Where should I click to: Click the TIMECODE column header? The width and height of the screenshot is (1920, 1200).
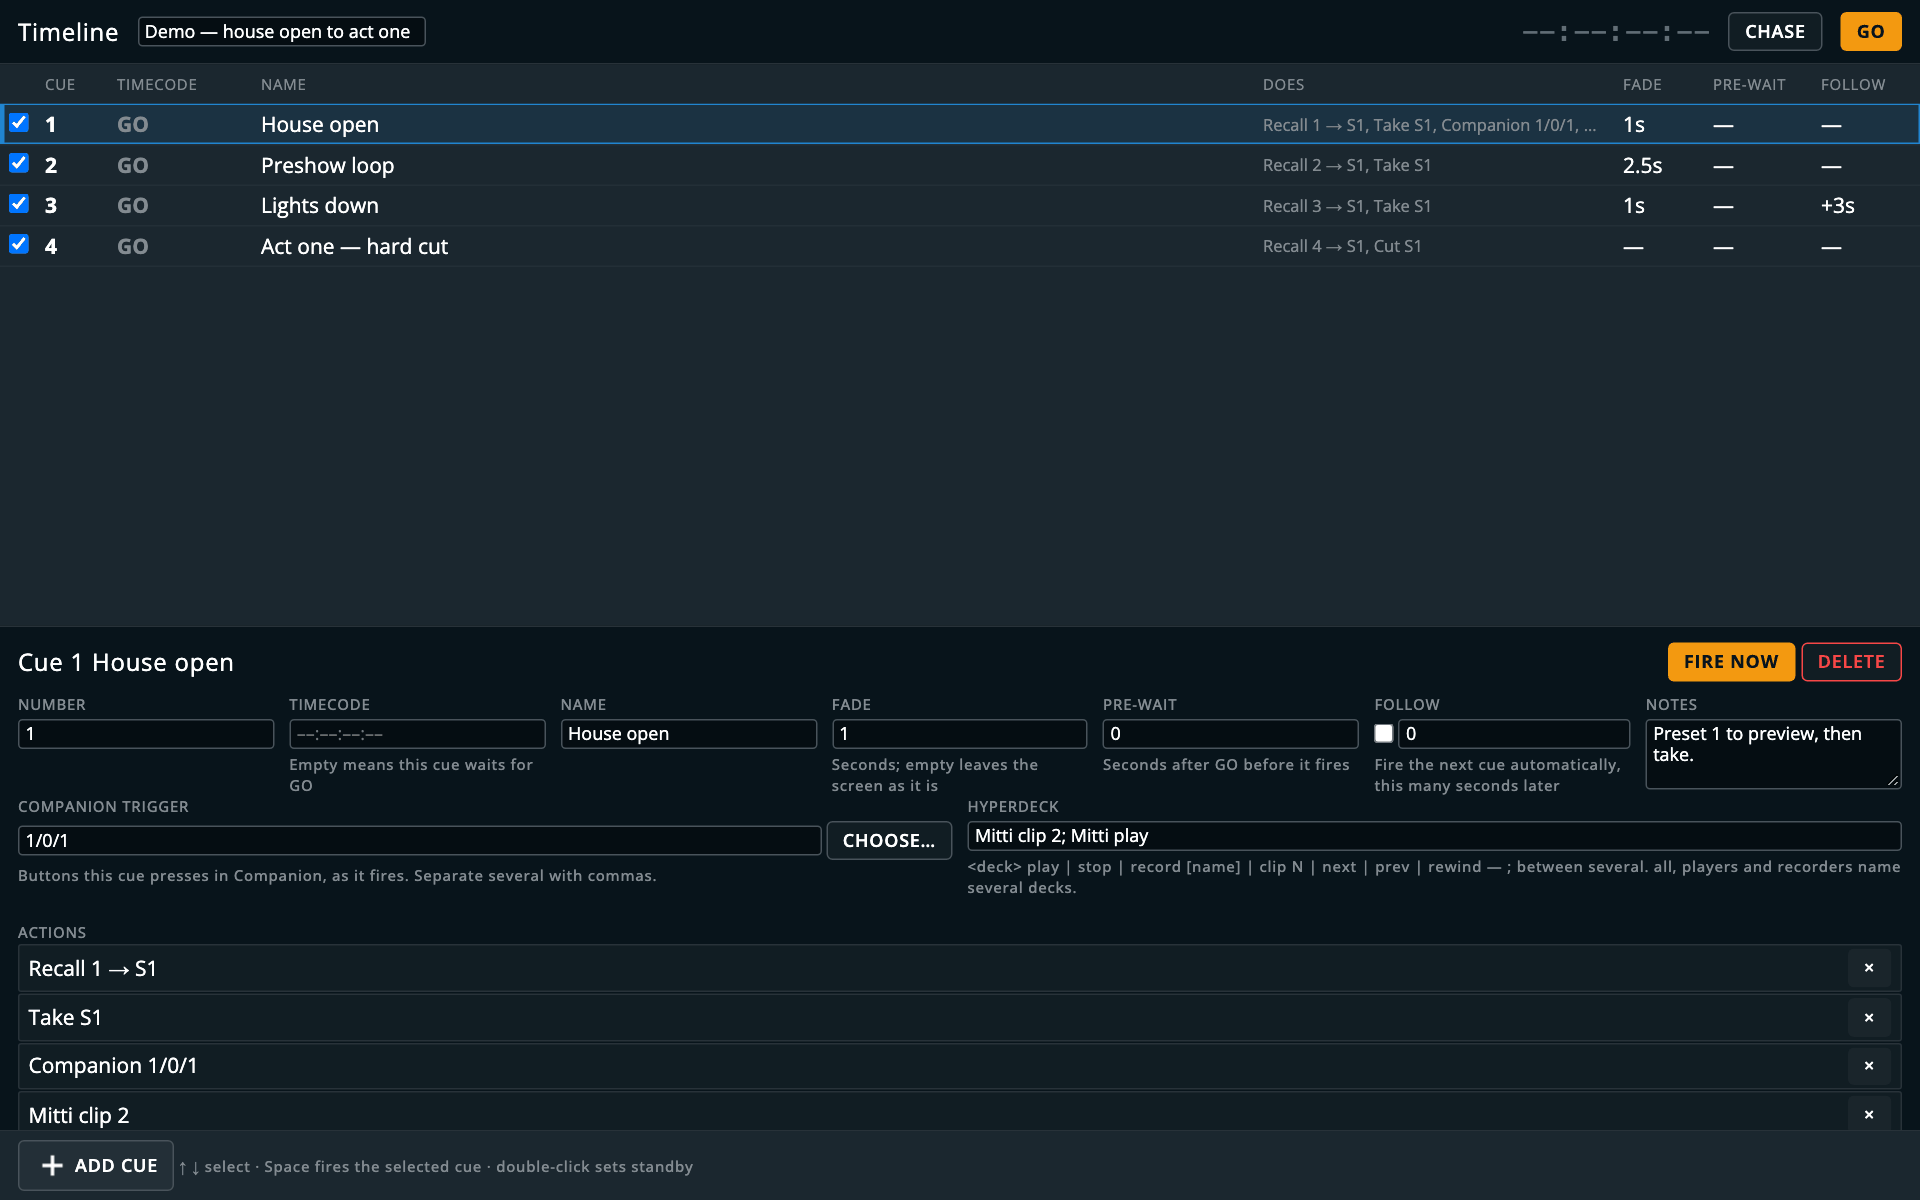click(157, 85)
